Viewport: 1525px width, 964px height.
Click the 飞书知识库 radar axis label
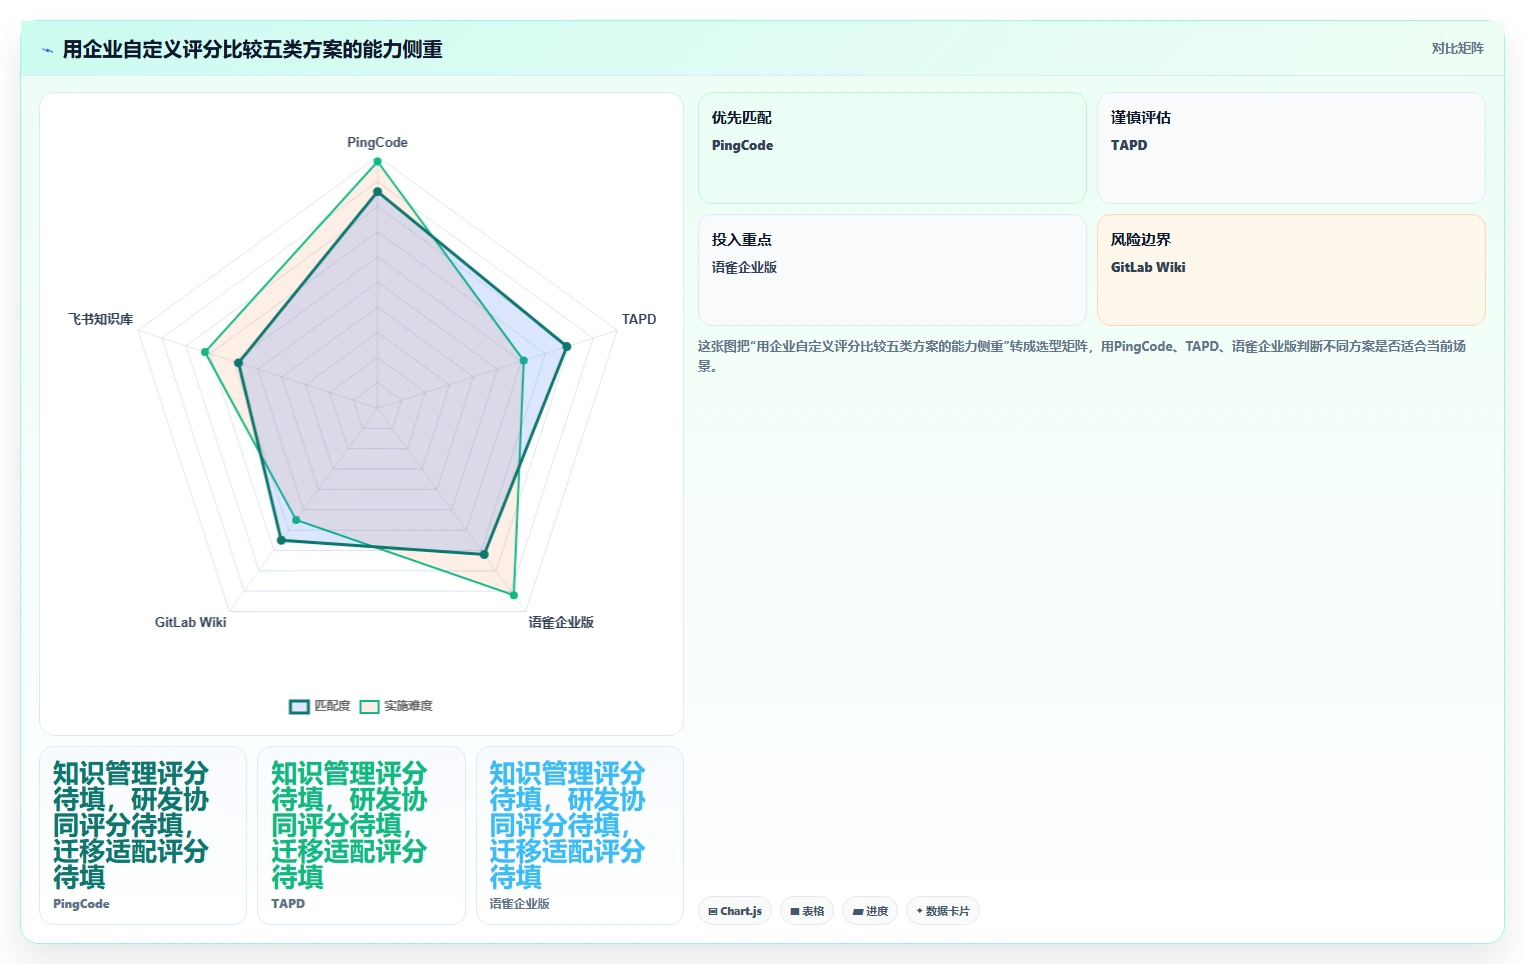[x=100, y=319]
